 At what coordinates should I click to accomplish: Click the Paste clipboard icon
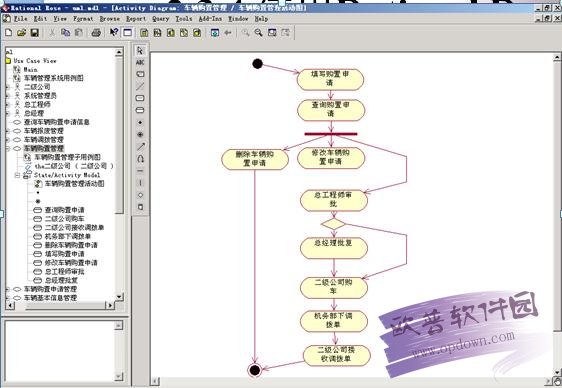pos(78,33)
